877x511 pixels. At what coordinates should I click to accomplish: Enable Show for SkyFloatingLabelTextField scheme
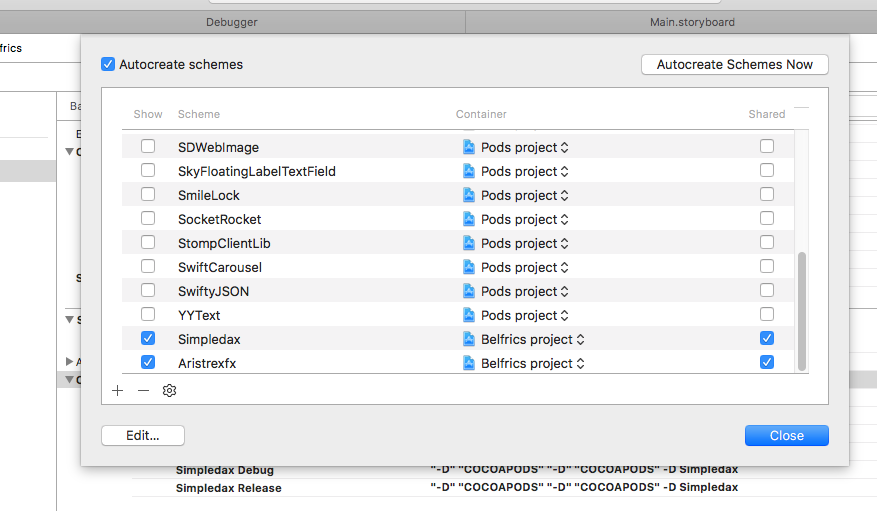pos(148,171)
